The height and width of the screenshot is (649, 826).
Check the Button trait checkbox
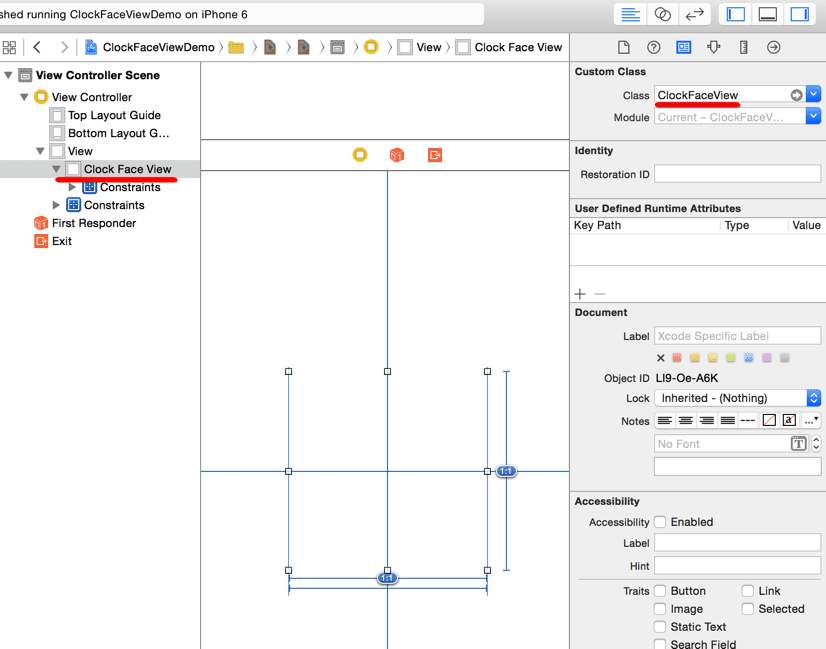(x=660, y=591)
